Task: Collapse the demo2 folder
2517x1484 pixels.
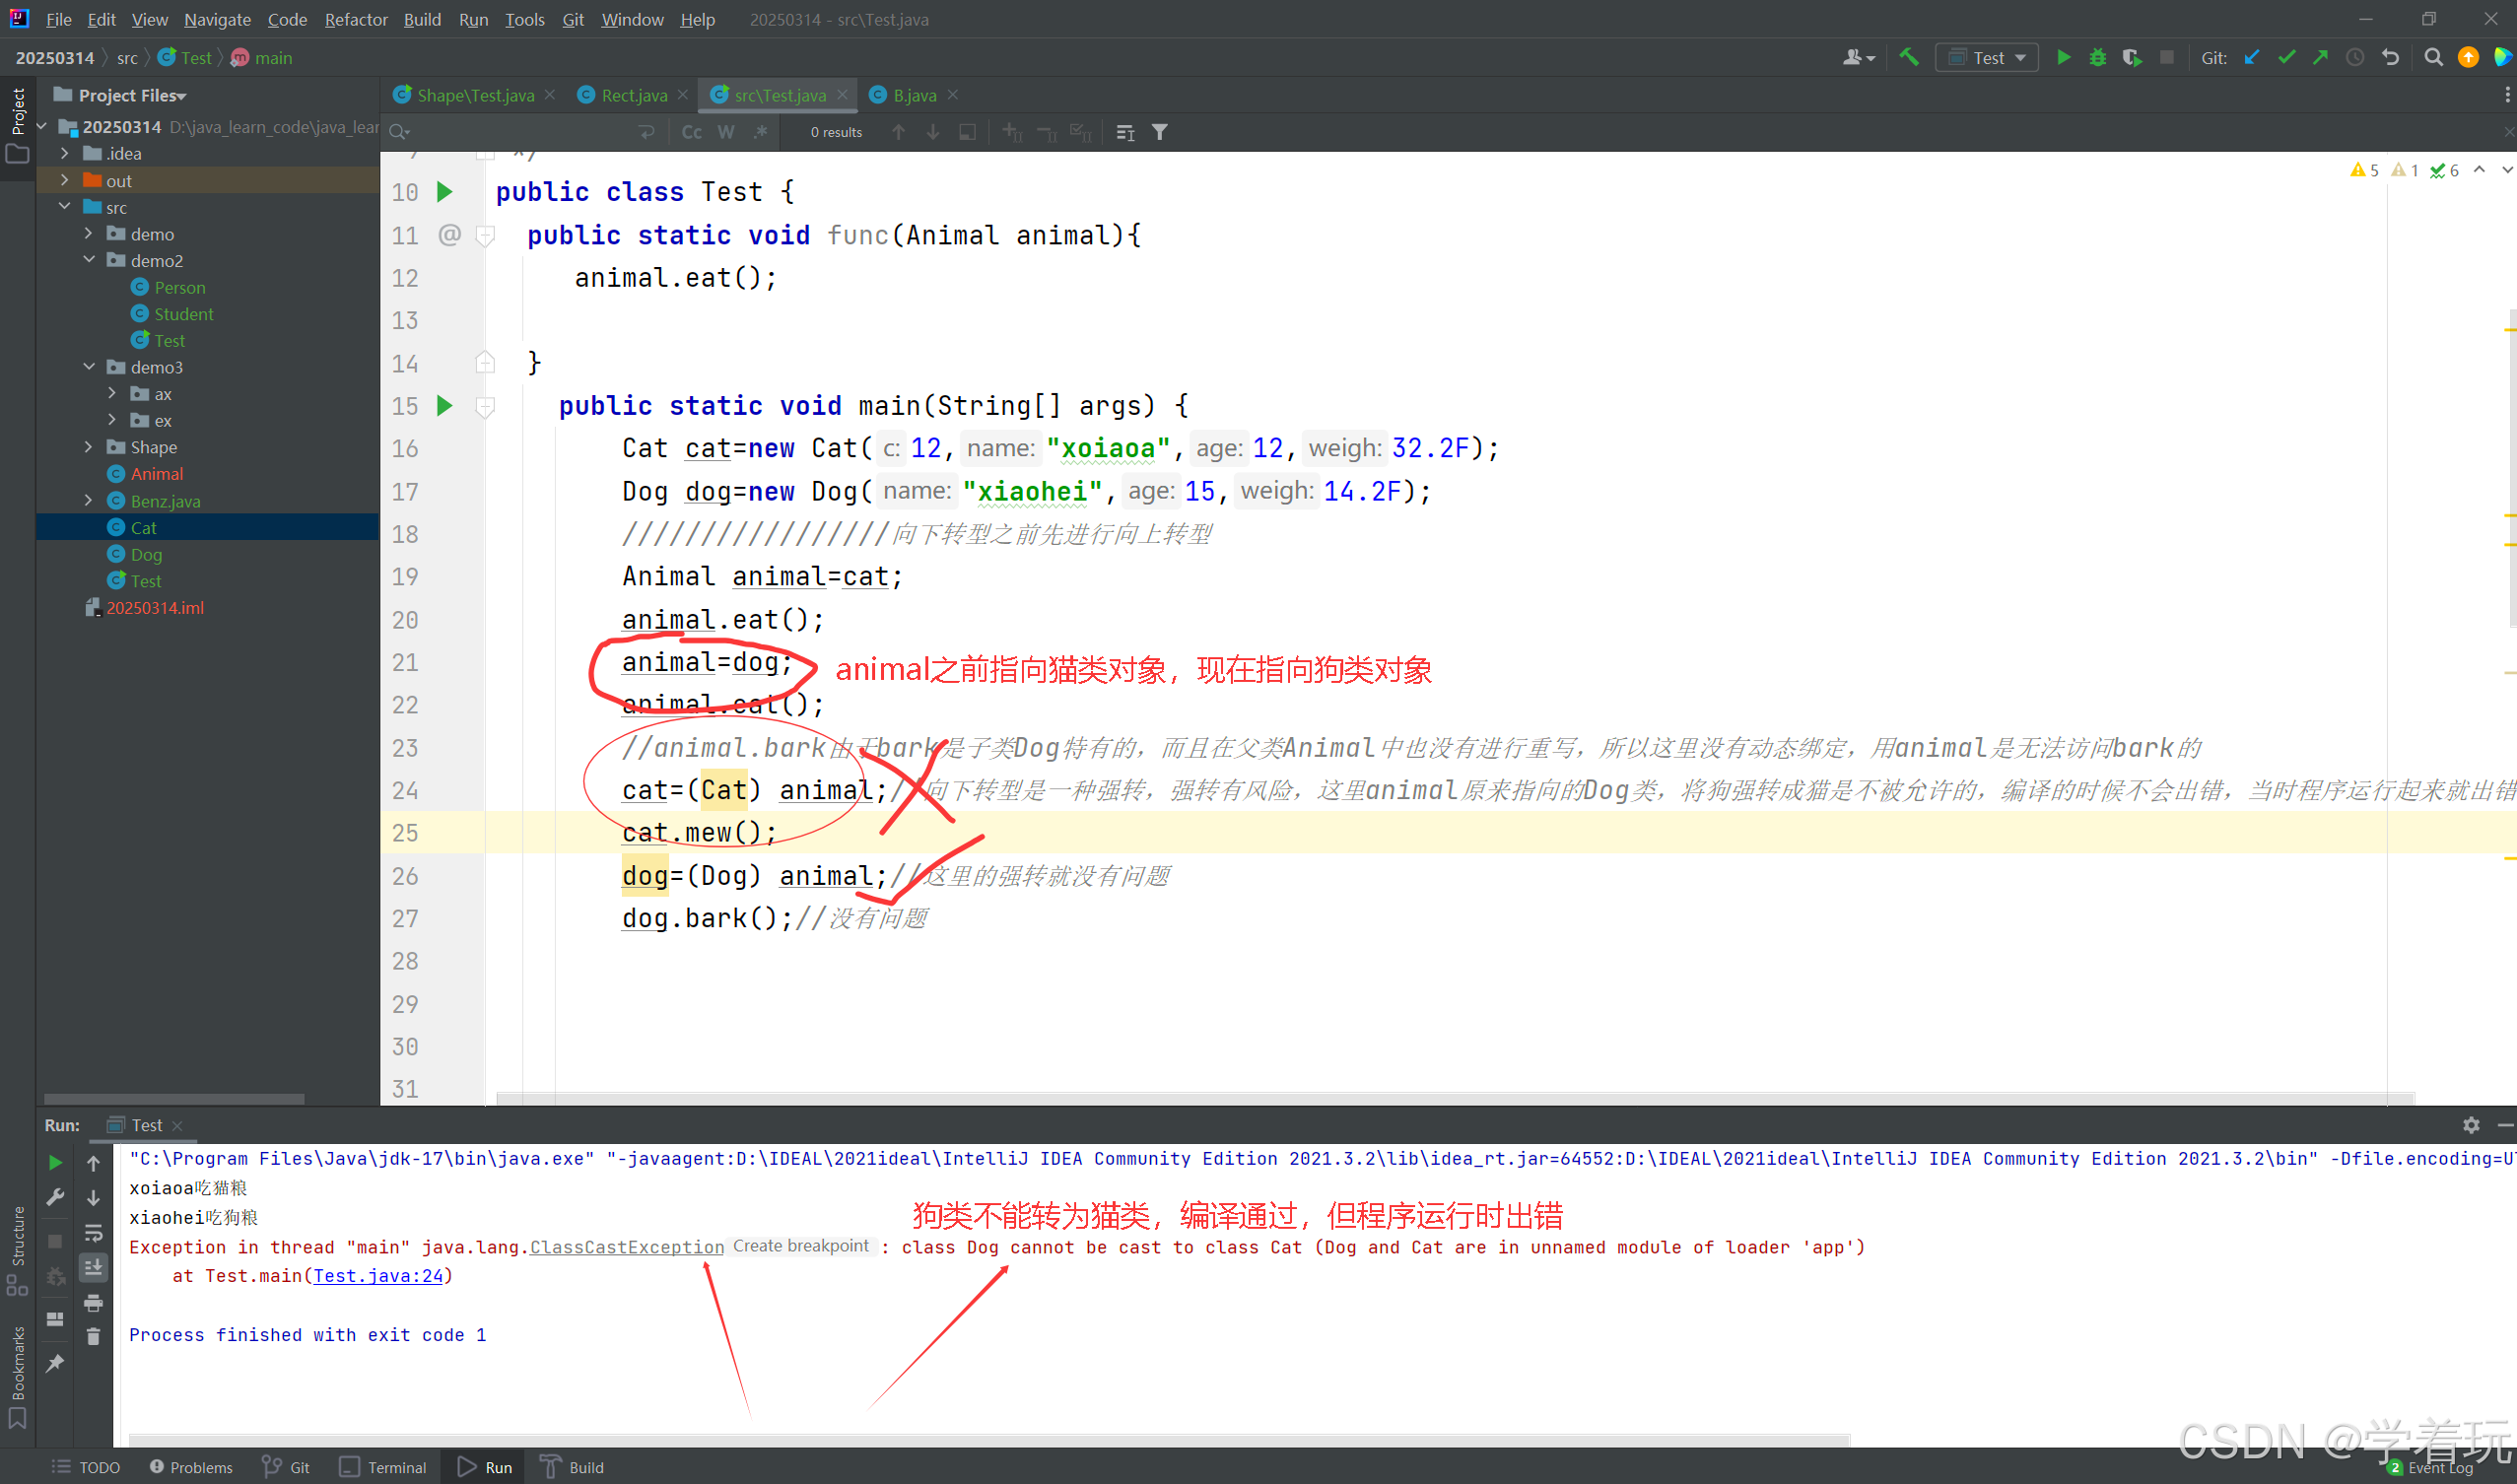Action: click(x=89, y=260)
